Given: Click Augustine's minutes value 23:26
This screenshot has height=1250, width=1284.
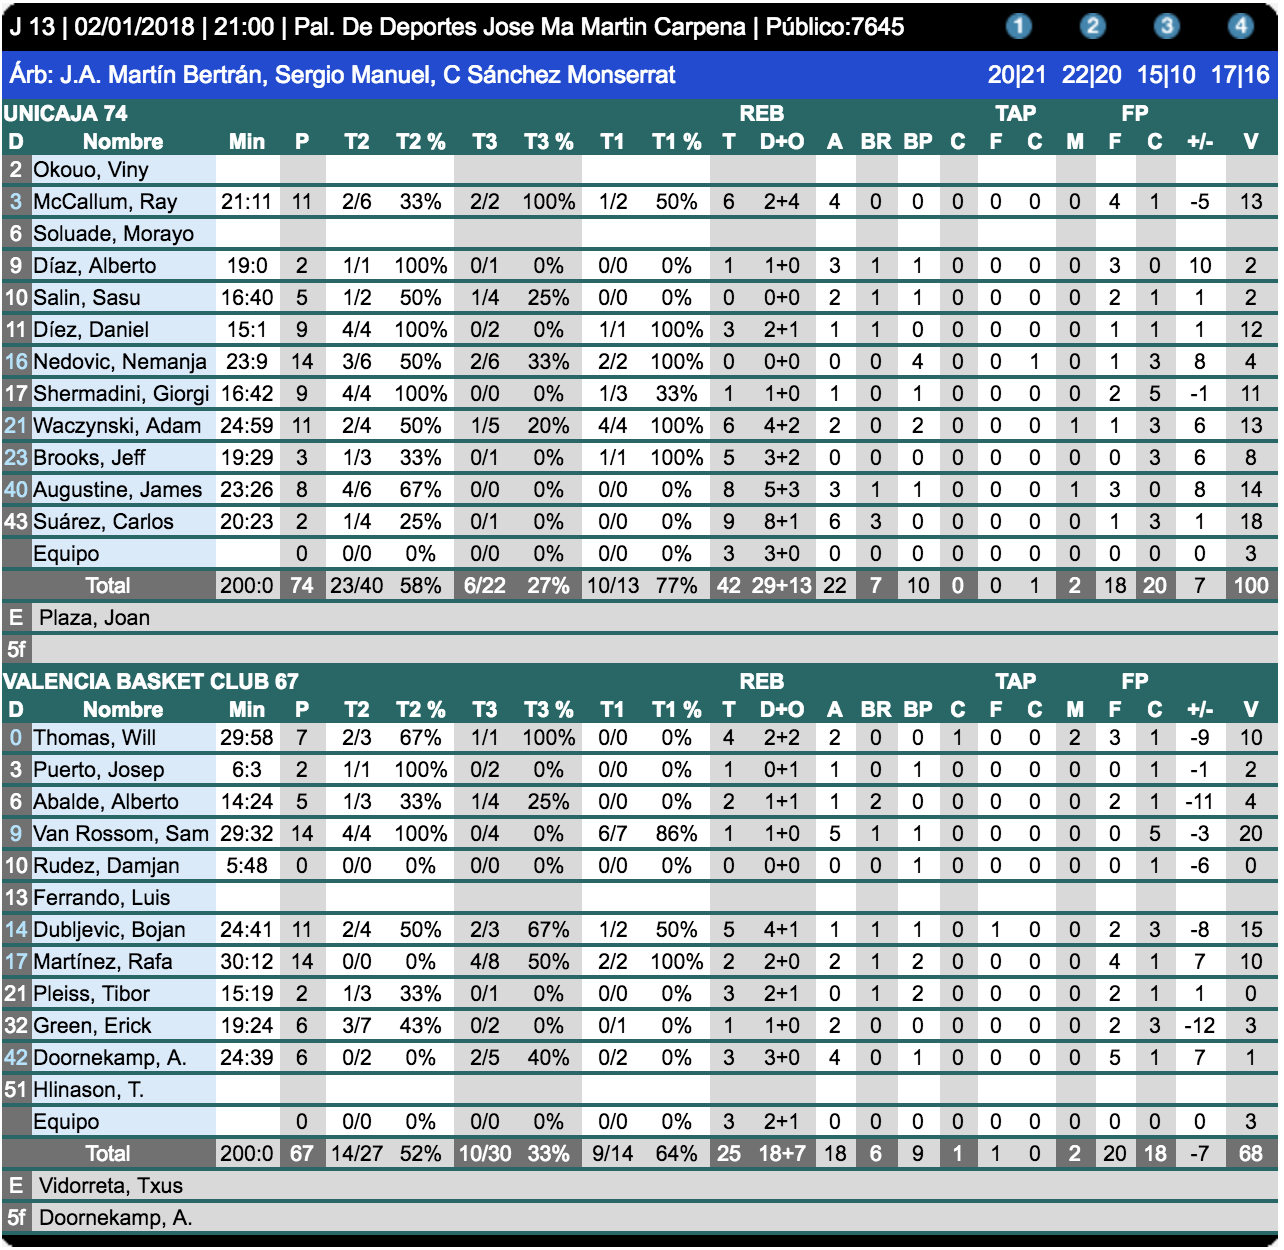Looking at the screenshot, I should pos(247,490).
